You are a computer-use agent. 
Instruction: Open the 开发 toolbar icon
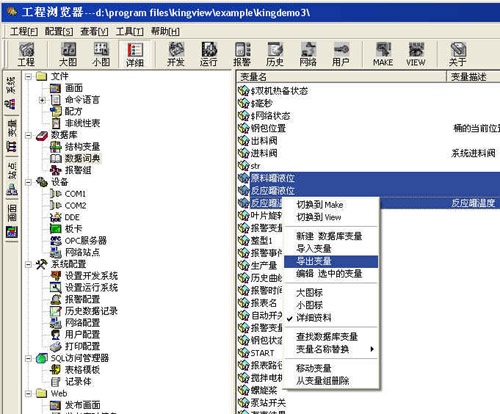click(176, 54)
